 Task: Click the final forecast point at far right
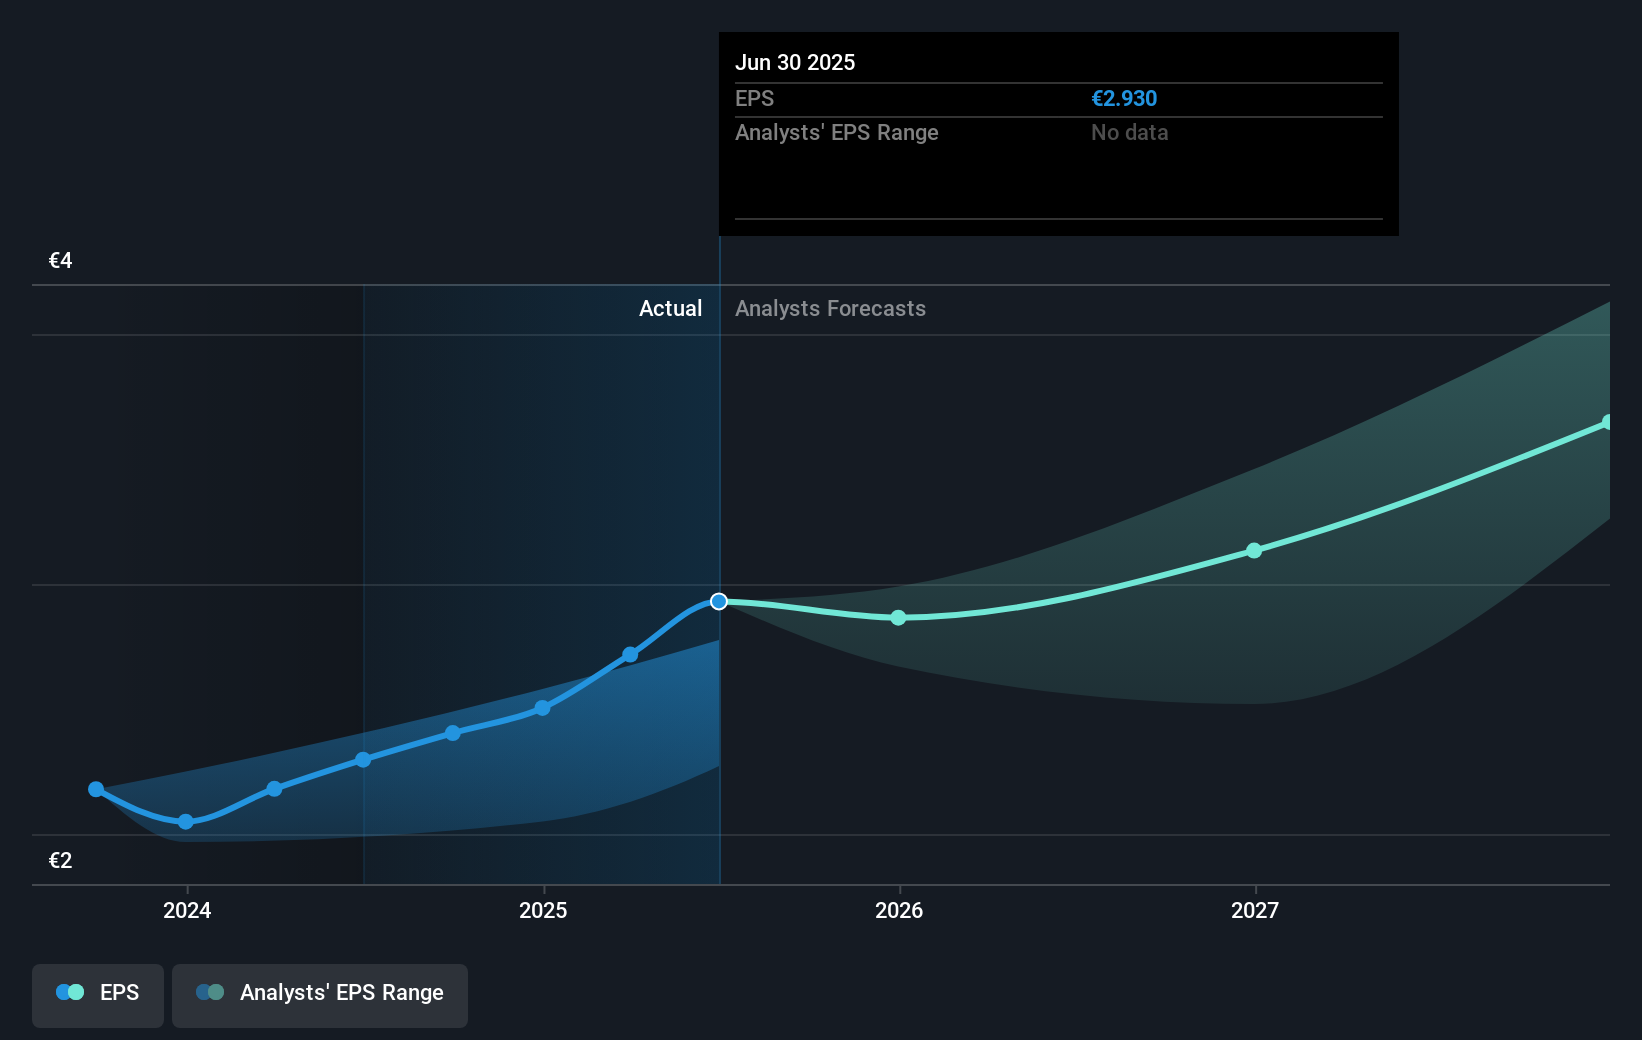(1607, 423)
